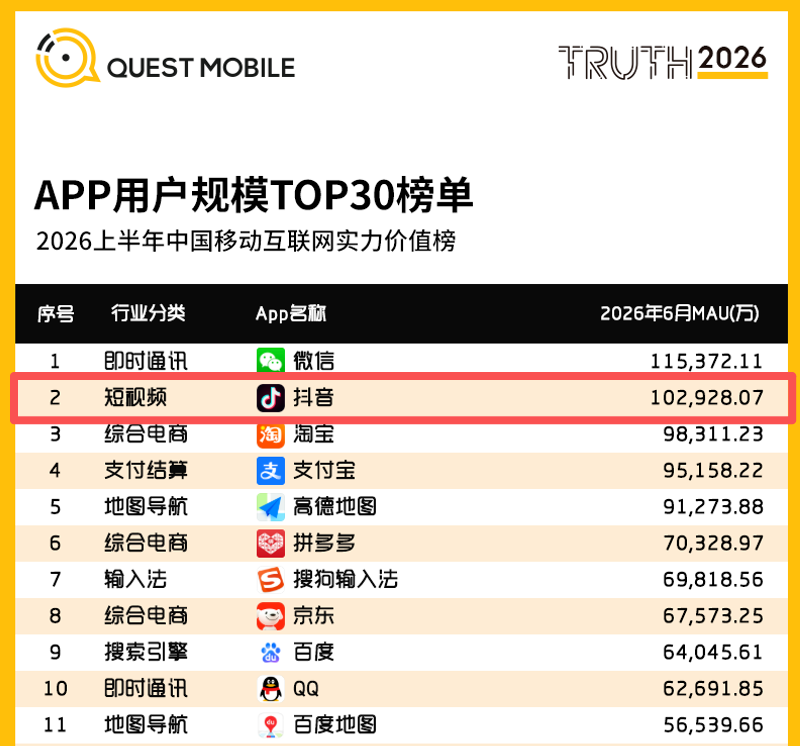
Task: Click the category 短视频 in row 2
Action: pyautogui.click(x=136, y=397)
